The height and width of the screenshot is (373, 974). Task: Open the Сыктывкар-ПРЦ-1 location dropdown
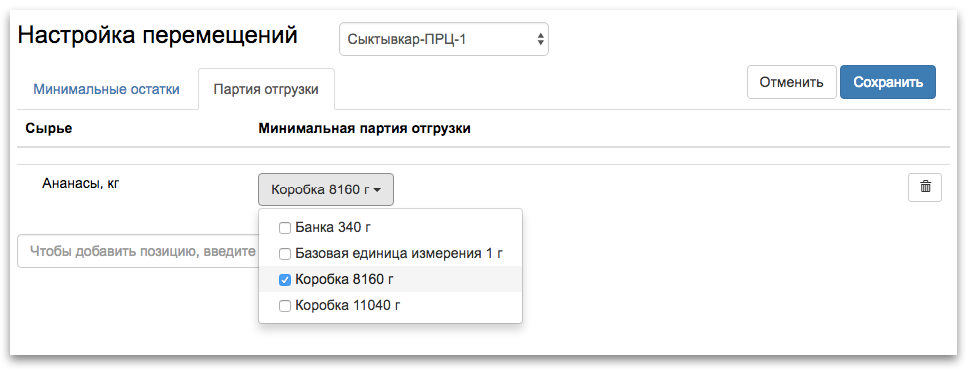tap(444, 39)
